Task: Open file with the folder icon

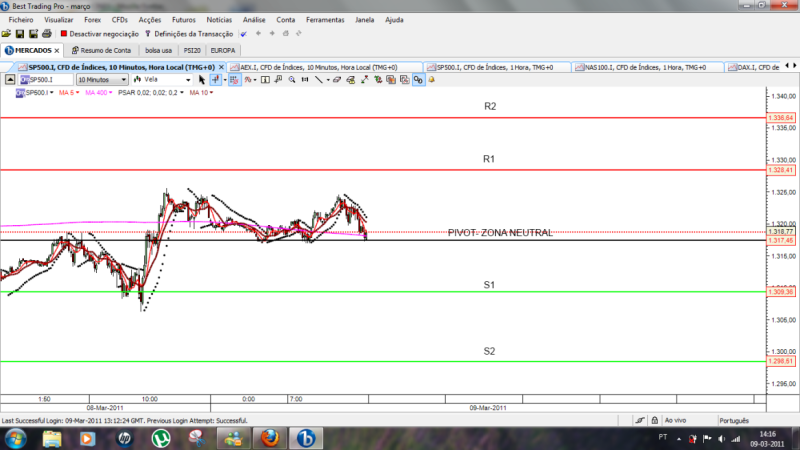Action: pos(6,34)
